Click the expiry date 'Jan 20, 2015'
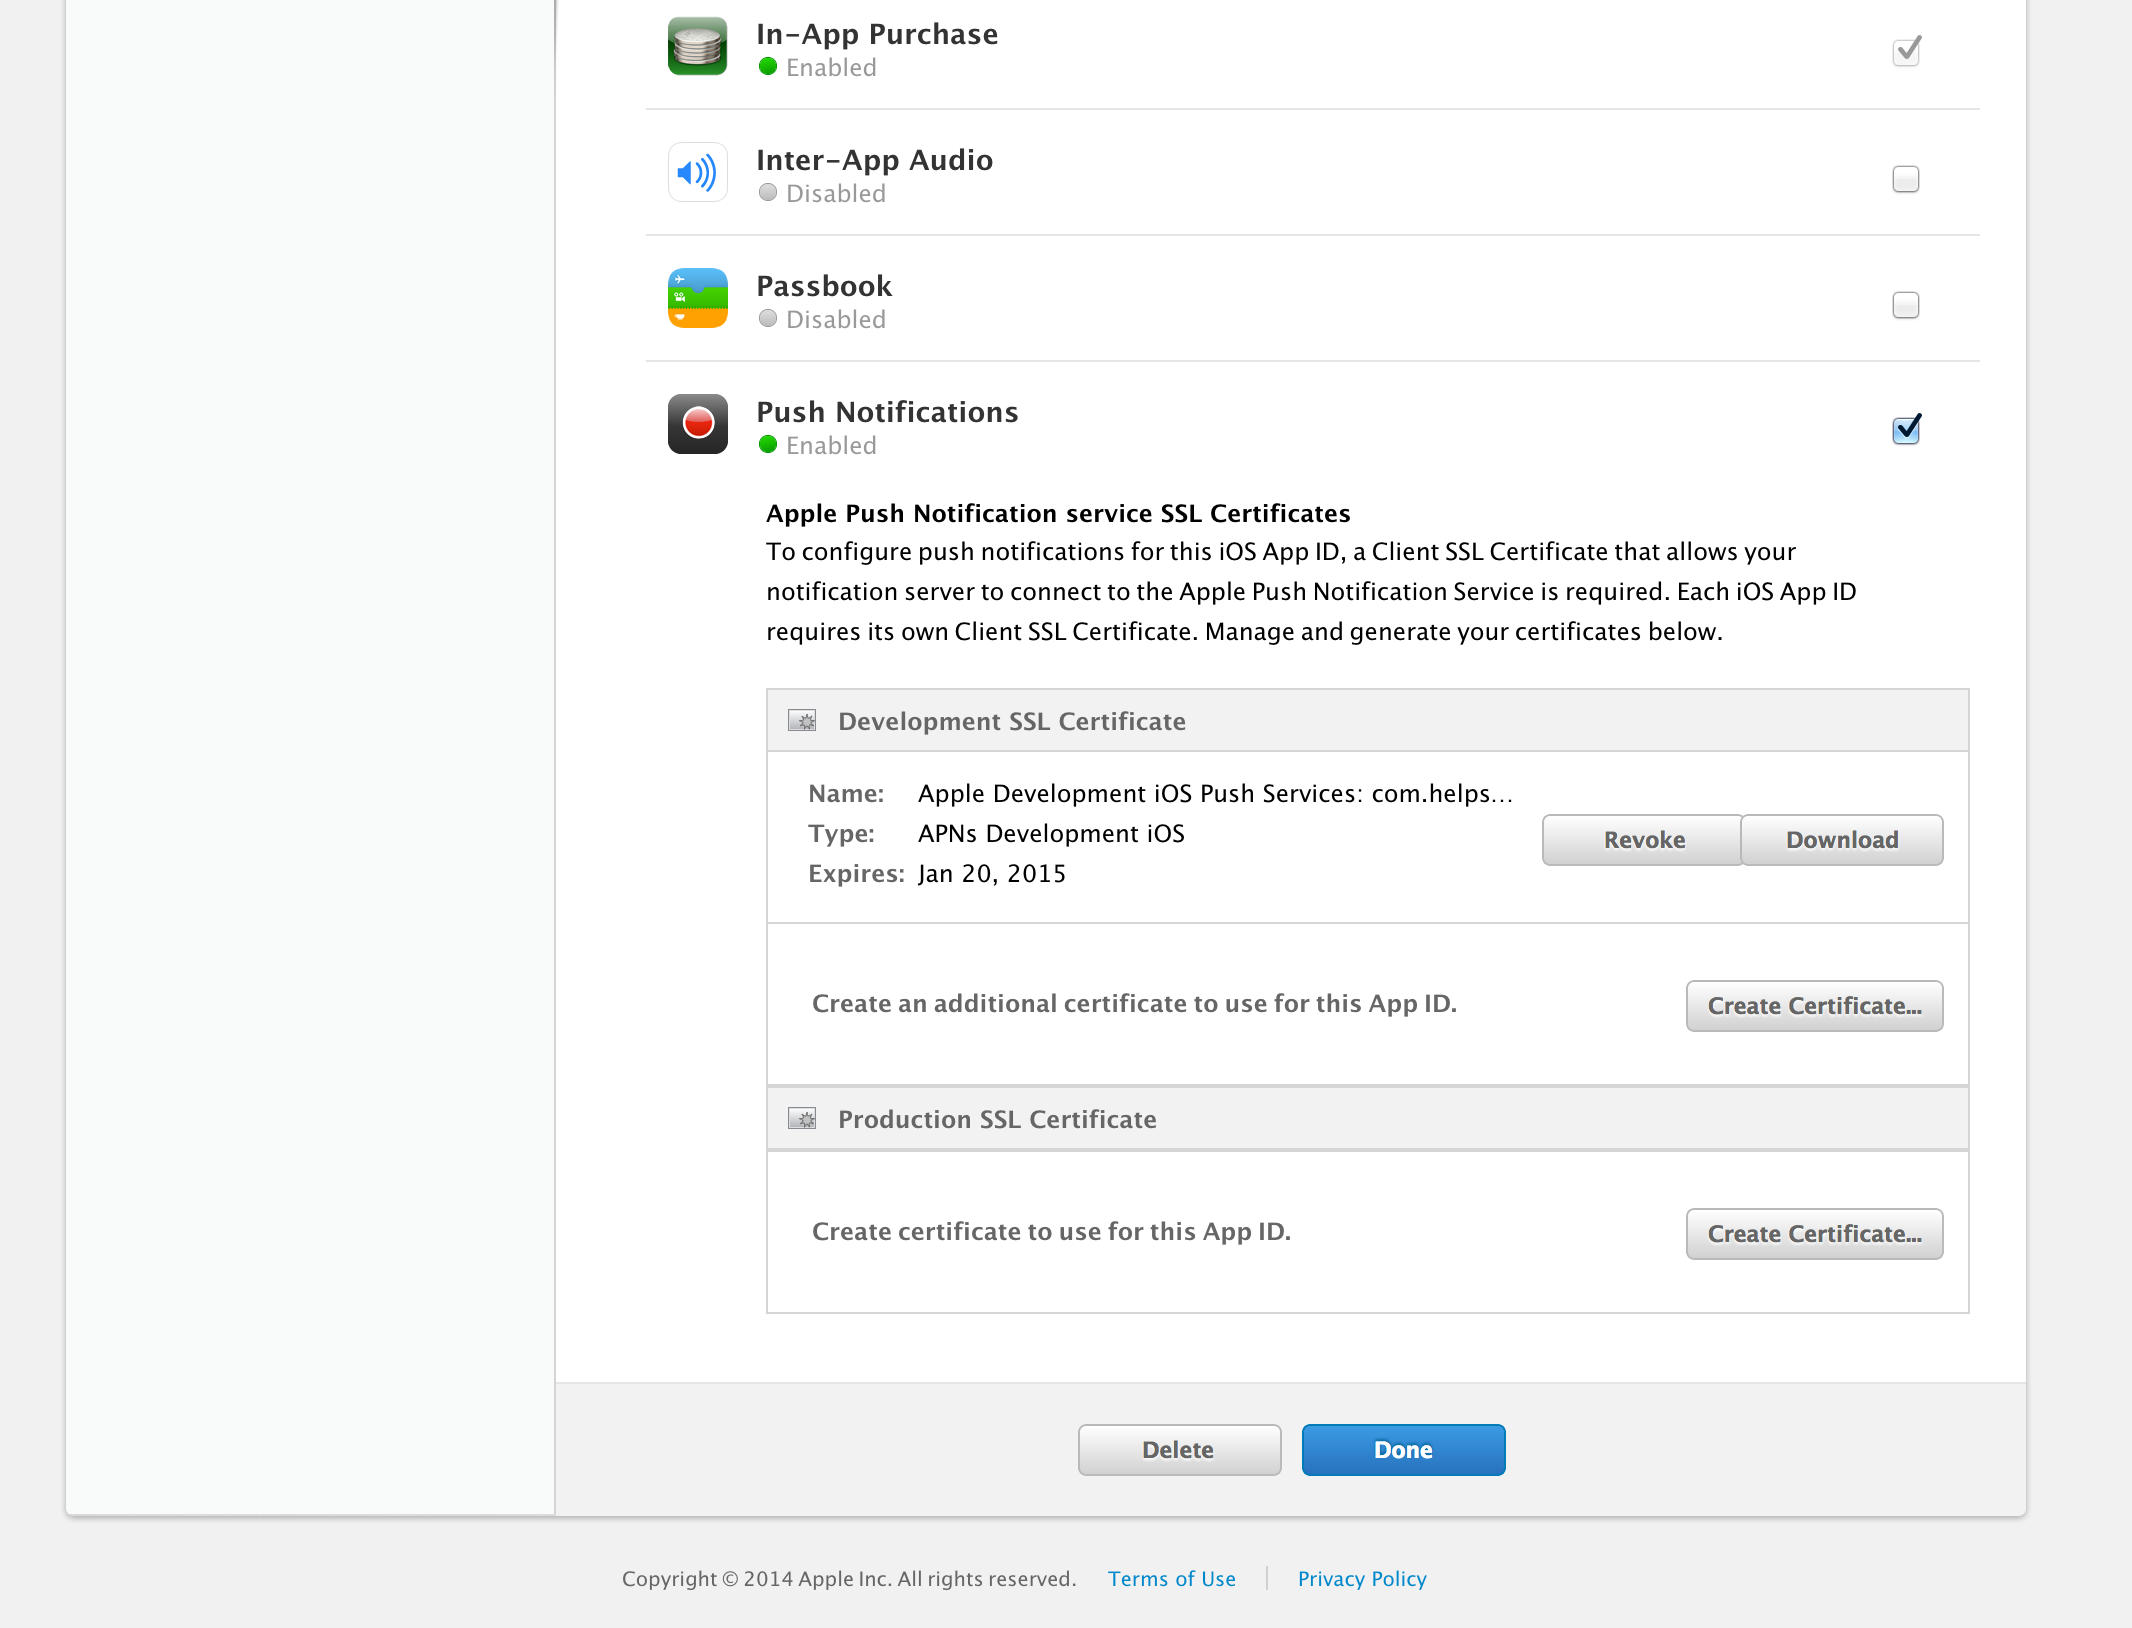Image resolution: width=2132 pixels, height=1628 pixels. click(x=992, y=873)
